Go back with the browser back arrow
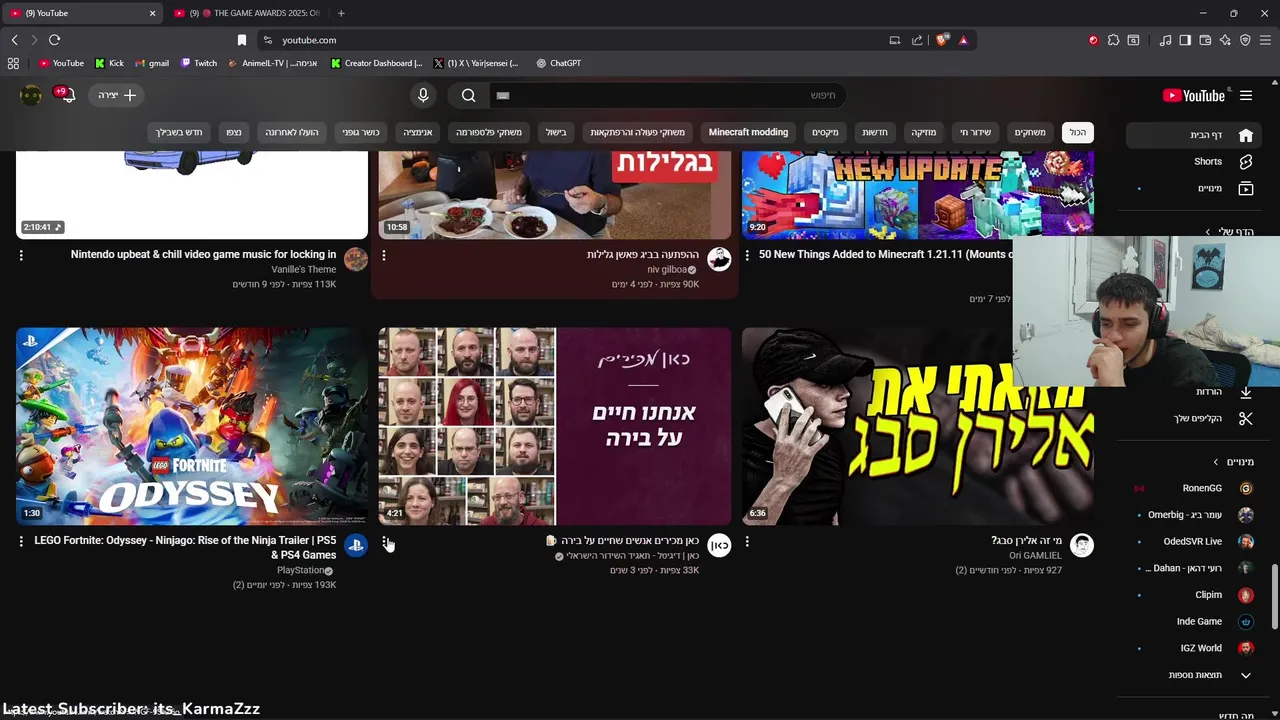1280x720 pixels. point(14,40)
